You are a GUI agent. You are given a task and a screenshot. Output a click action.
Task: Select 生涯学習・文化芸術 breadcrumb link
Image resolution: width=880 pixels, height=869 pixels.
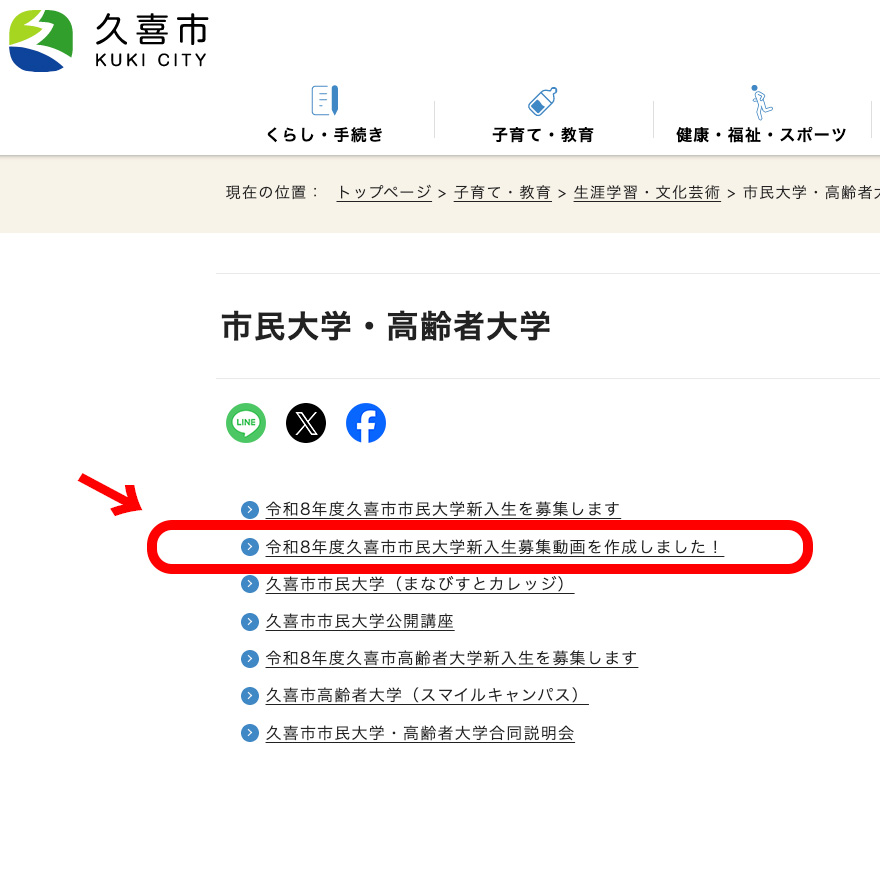[x=646, y=193]
